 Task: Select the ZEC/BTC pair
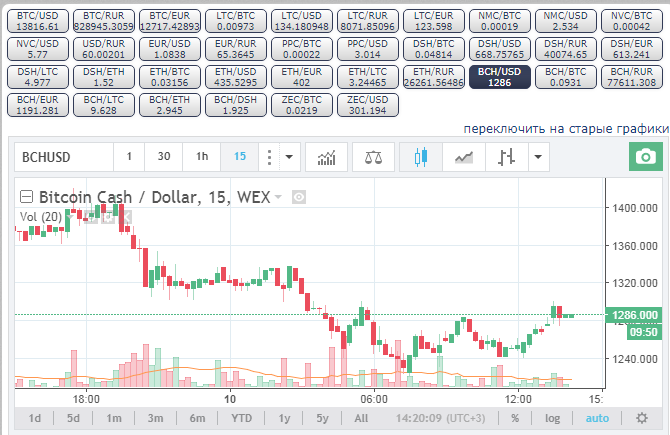[302, 105]
